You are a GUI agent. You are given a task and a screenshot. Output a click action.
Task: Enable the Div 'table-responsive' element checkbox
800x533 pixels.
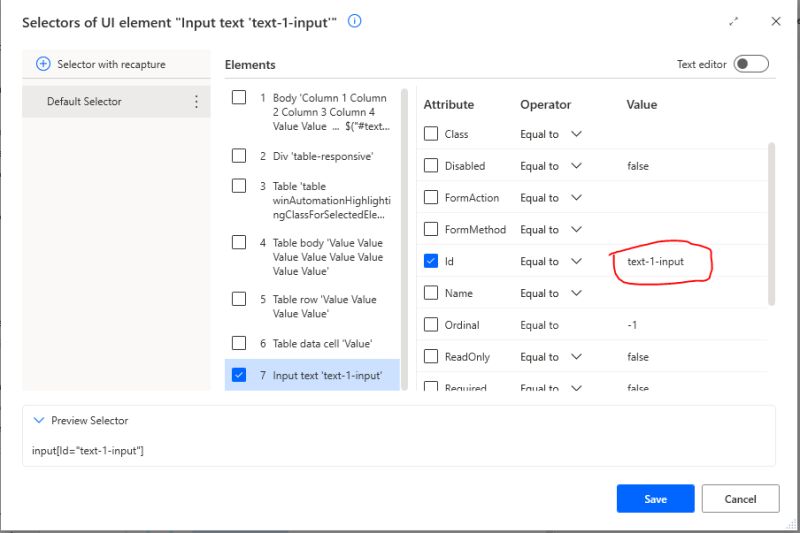[x=239, y=156]
